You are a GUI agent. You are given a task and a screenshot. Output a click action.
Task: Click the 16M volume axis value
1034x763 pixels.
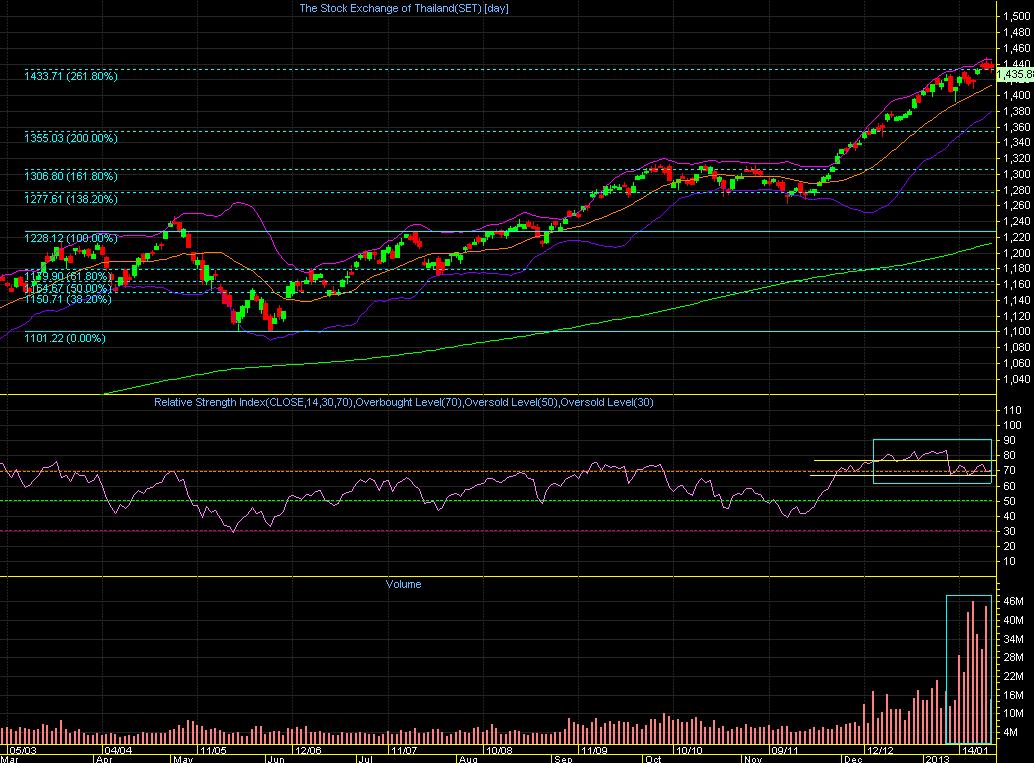1014,695
